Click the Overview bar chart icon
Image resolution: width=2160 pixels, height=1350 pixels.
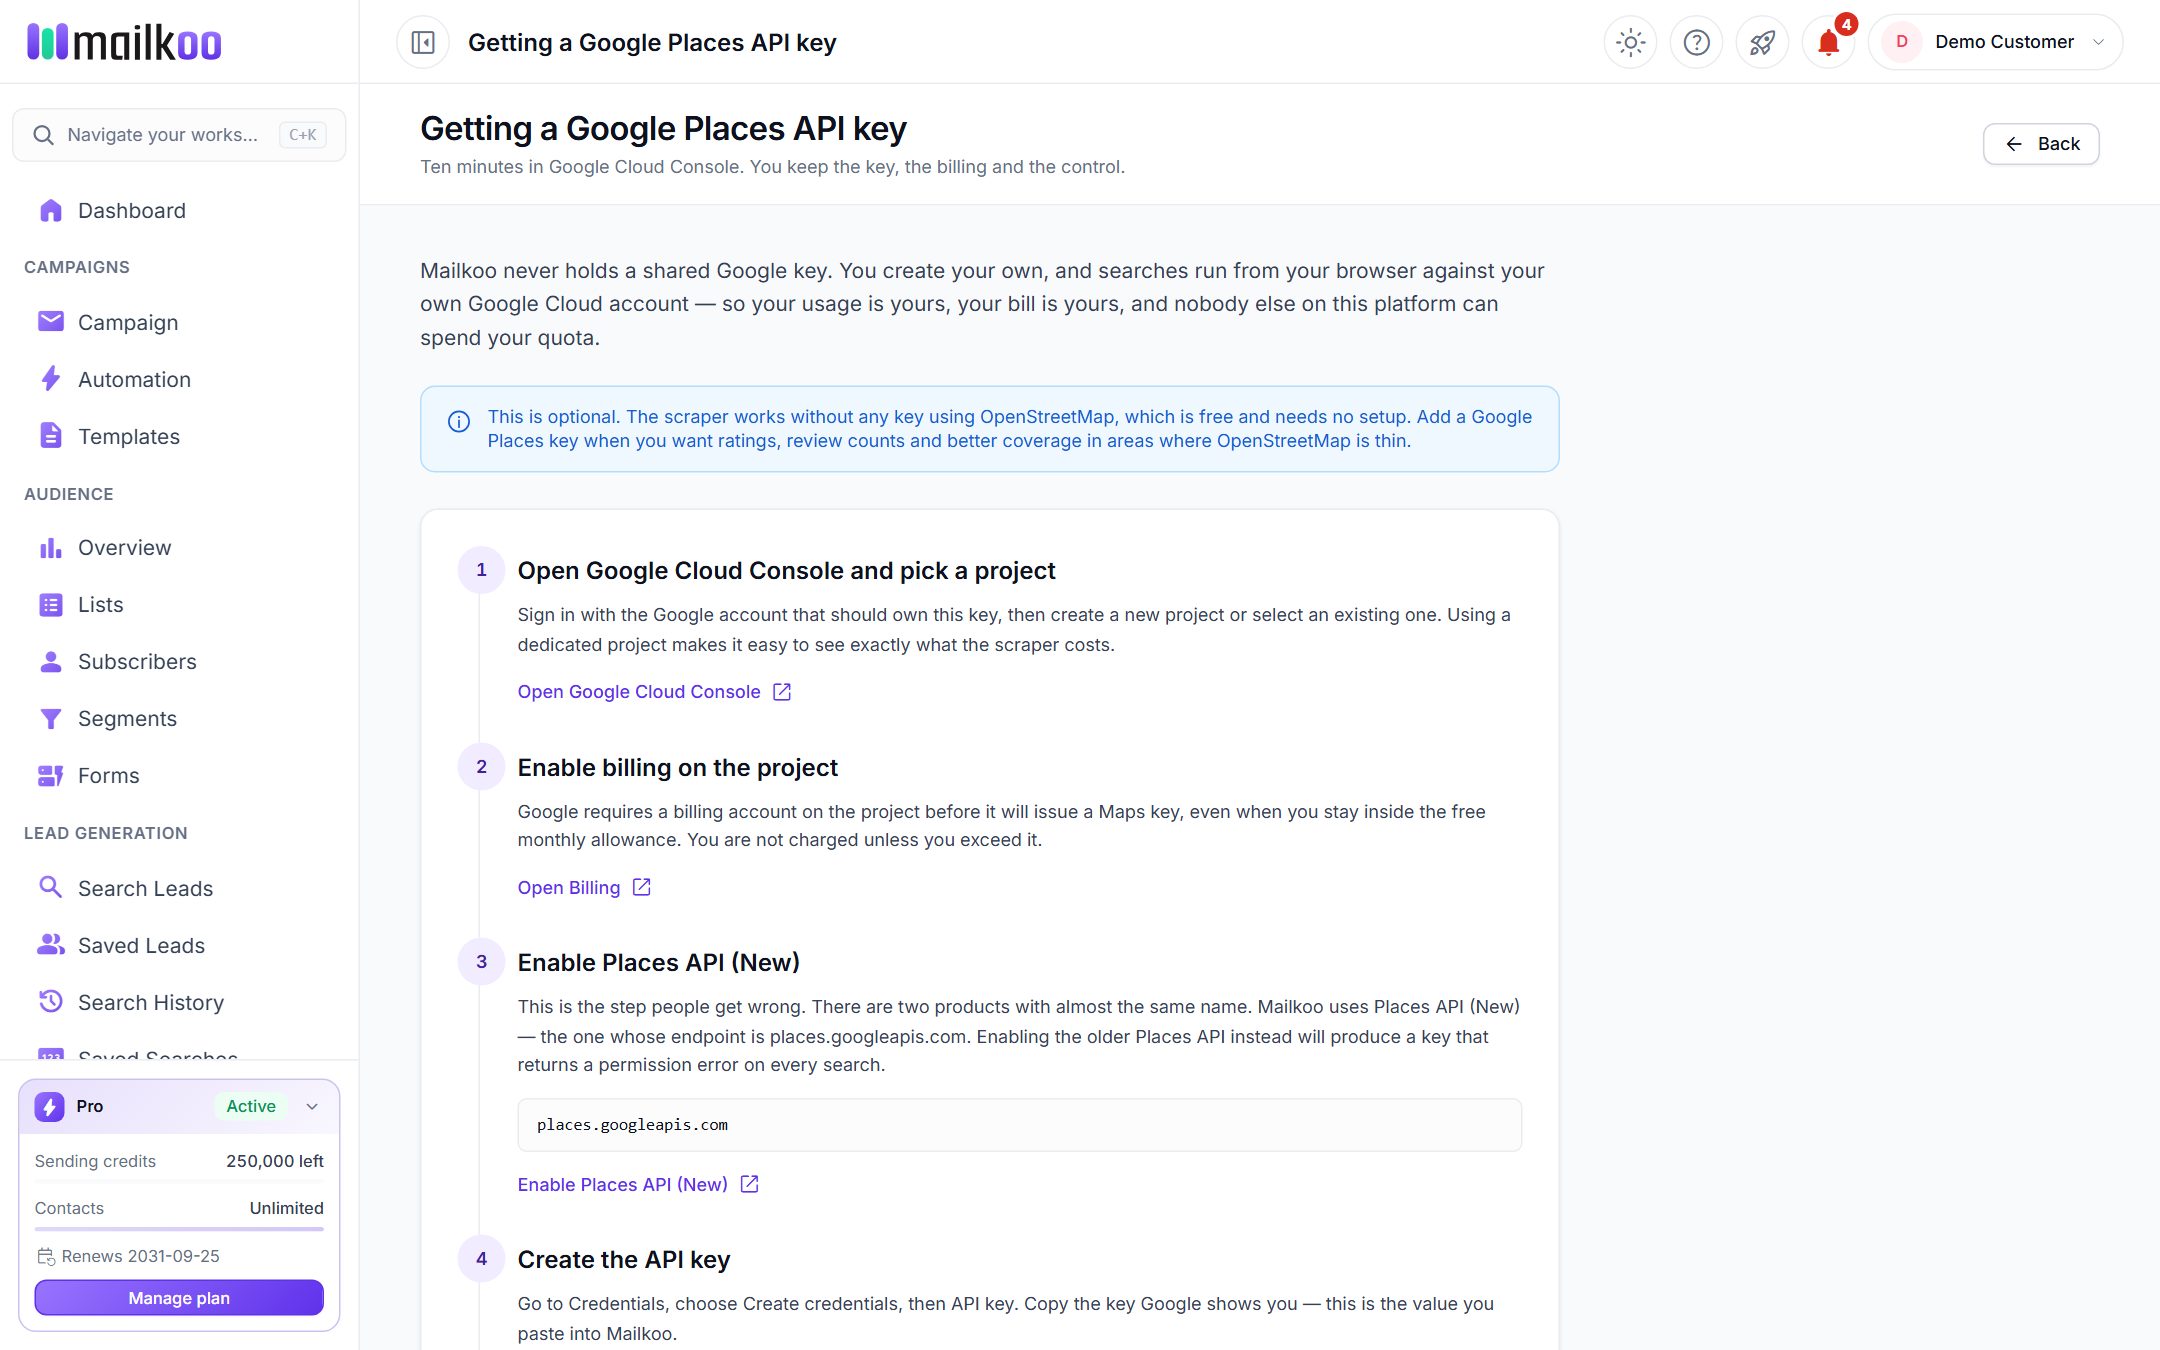pos(50,548)
